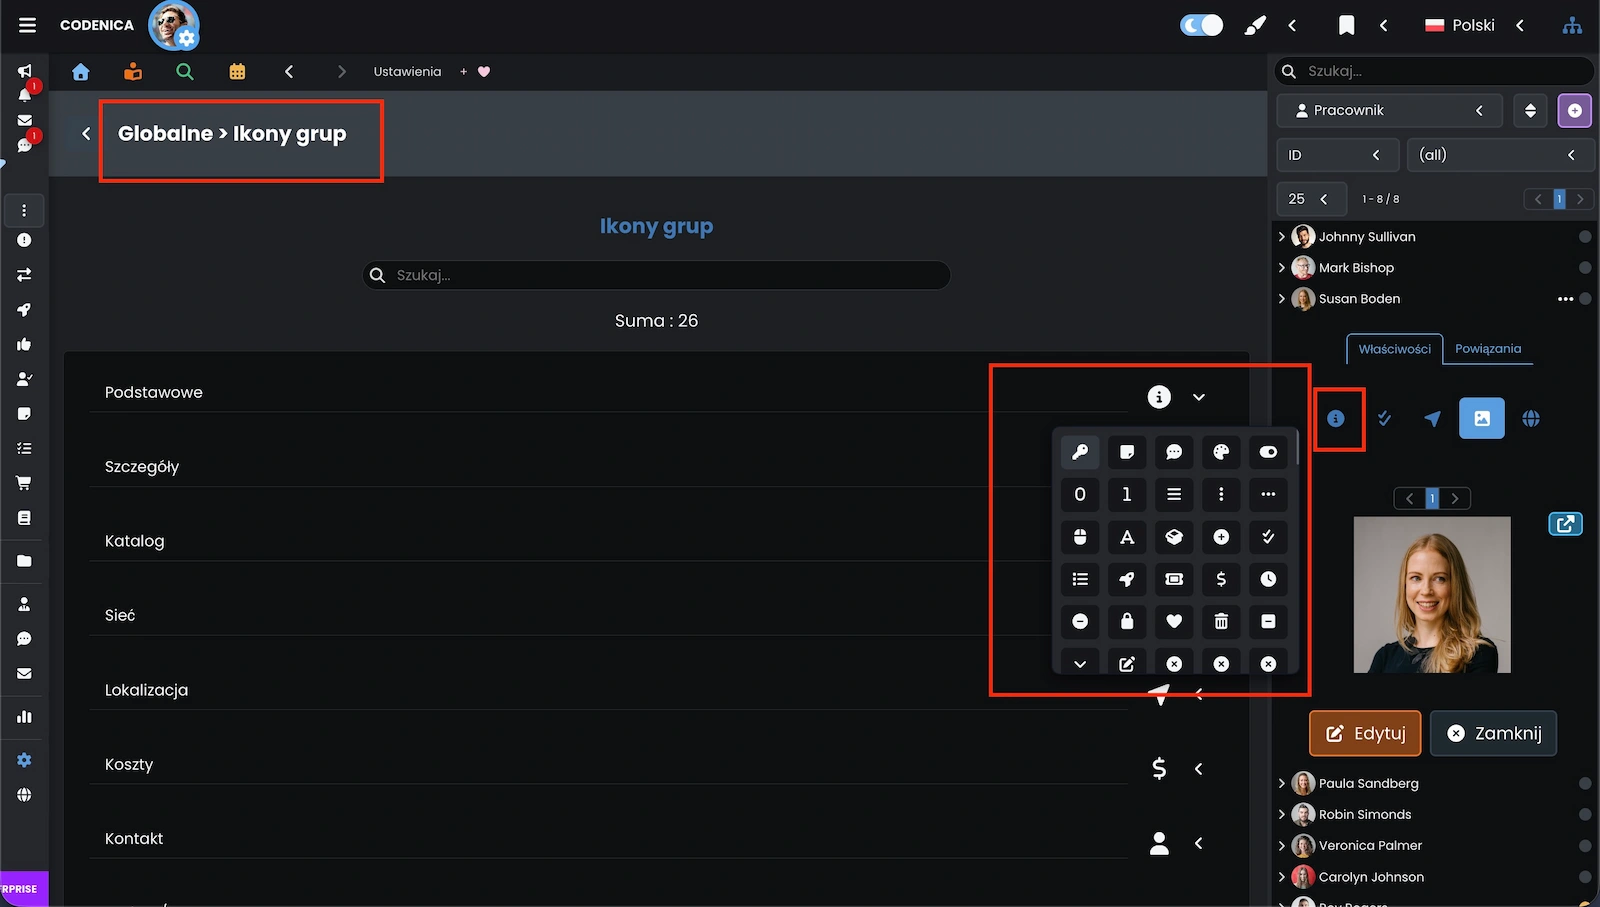
Task: Open the yellow calendar icon in toolbar
Action: pos(237,72)
